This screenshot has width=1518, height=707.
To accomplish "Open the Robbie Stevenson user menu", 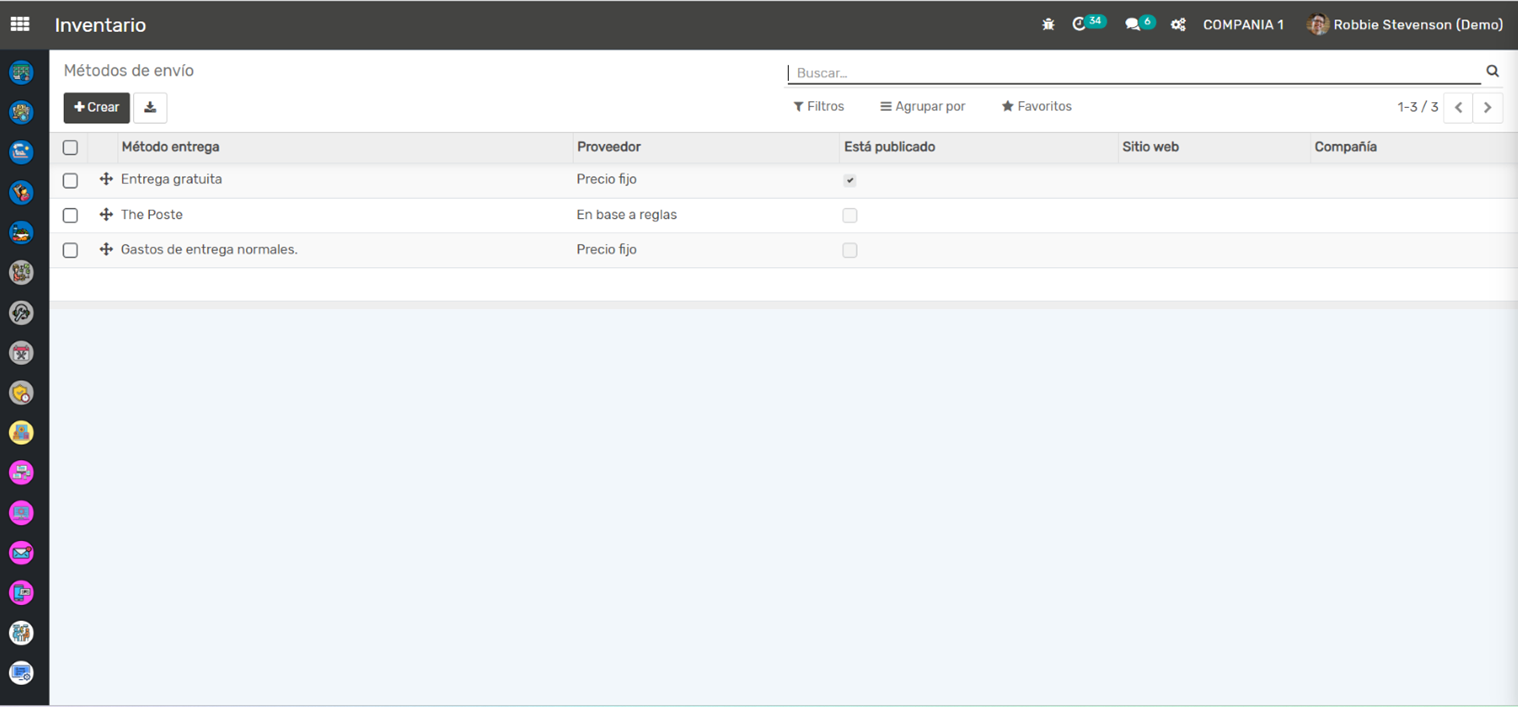I will [1405, 24].
